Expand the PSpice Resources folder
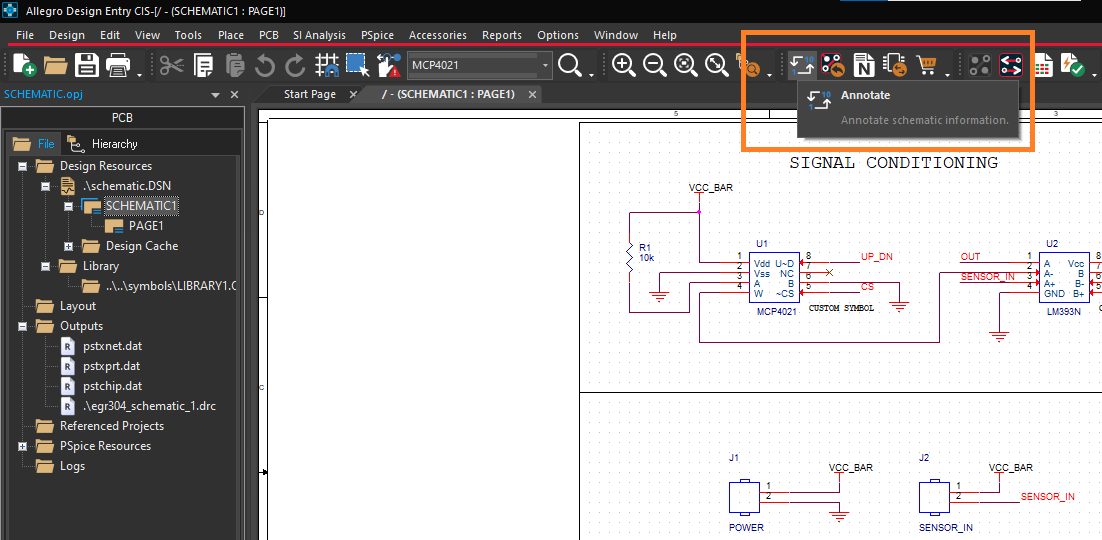 tap(22, 446)
